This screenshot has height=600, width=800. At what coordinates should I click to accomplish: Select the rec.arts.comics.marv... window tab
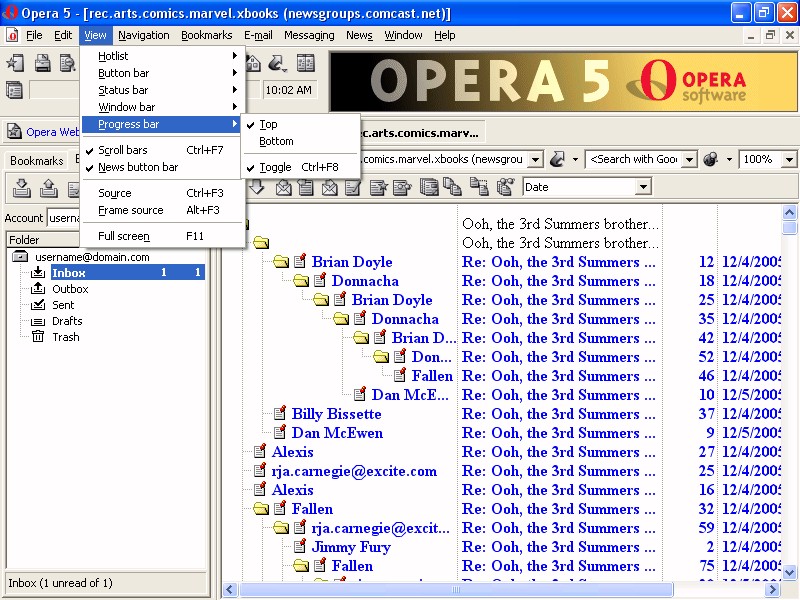(x=421, y=133)
